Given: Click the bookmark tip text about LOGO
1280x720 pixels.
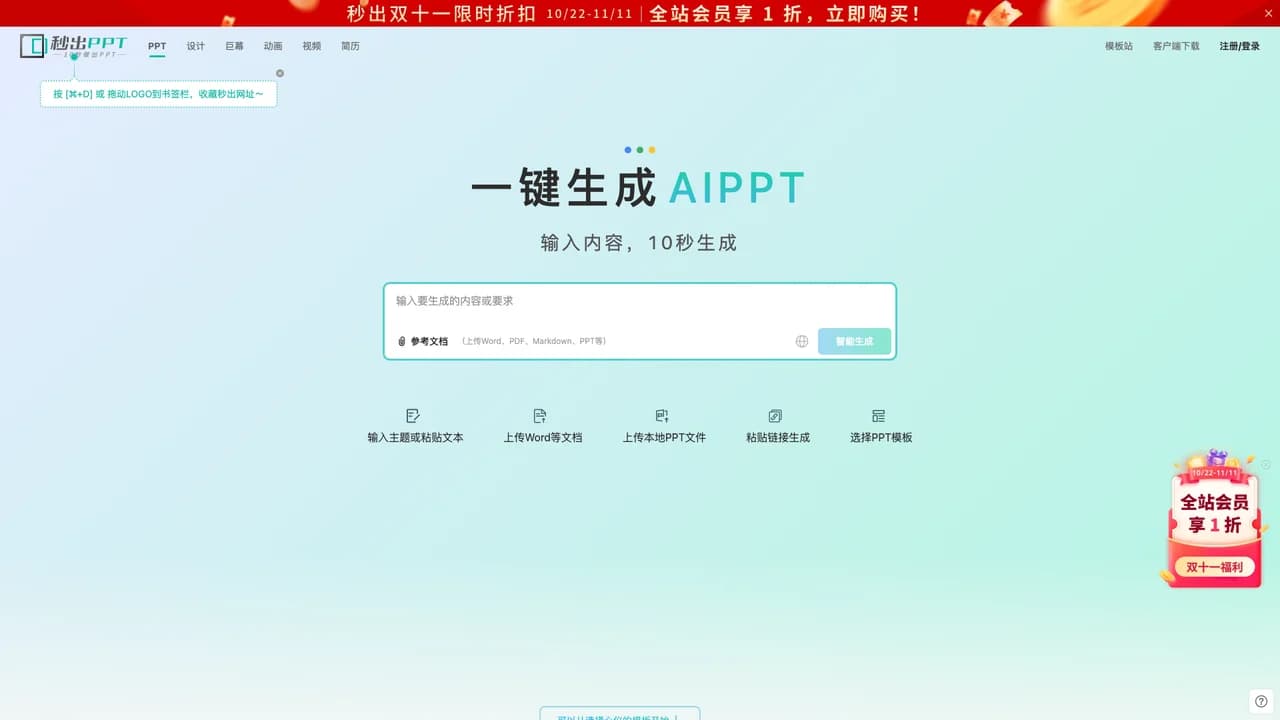Looking at the screenshot, I should pyautogui.click(x=158, y=94).
